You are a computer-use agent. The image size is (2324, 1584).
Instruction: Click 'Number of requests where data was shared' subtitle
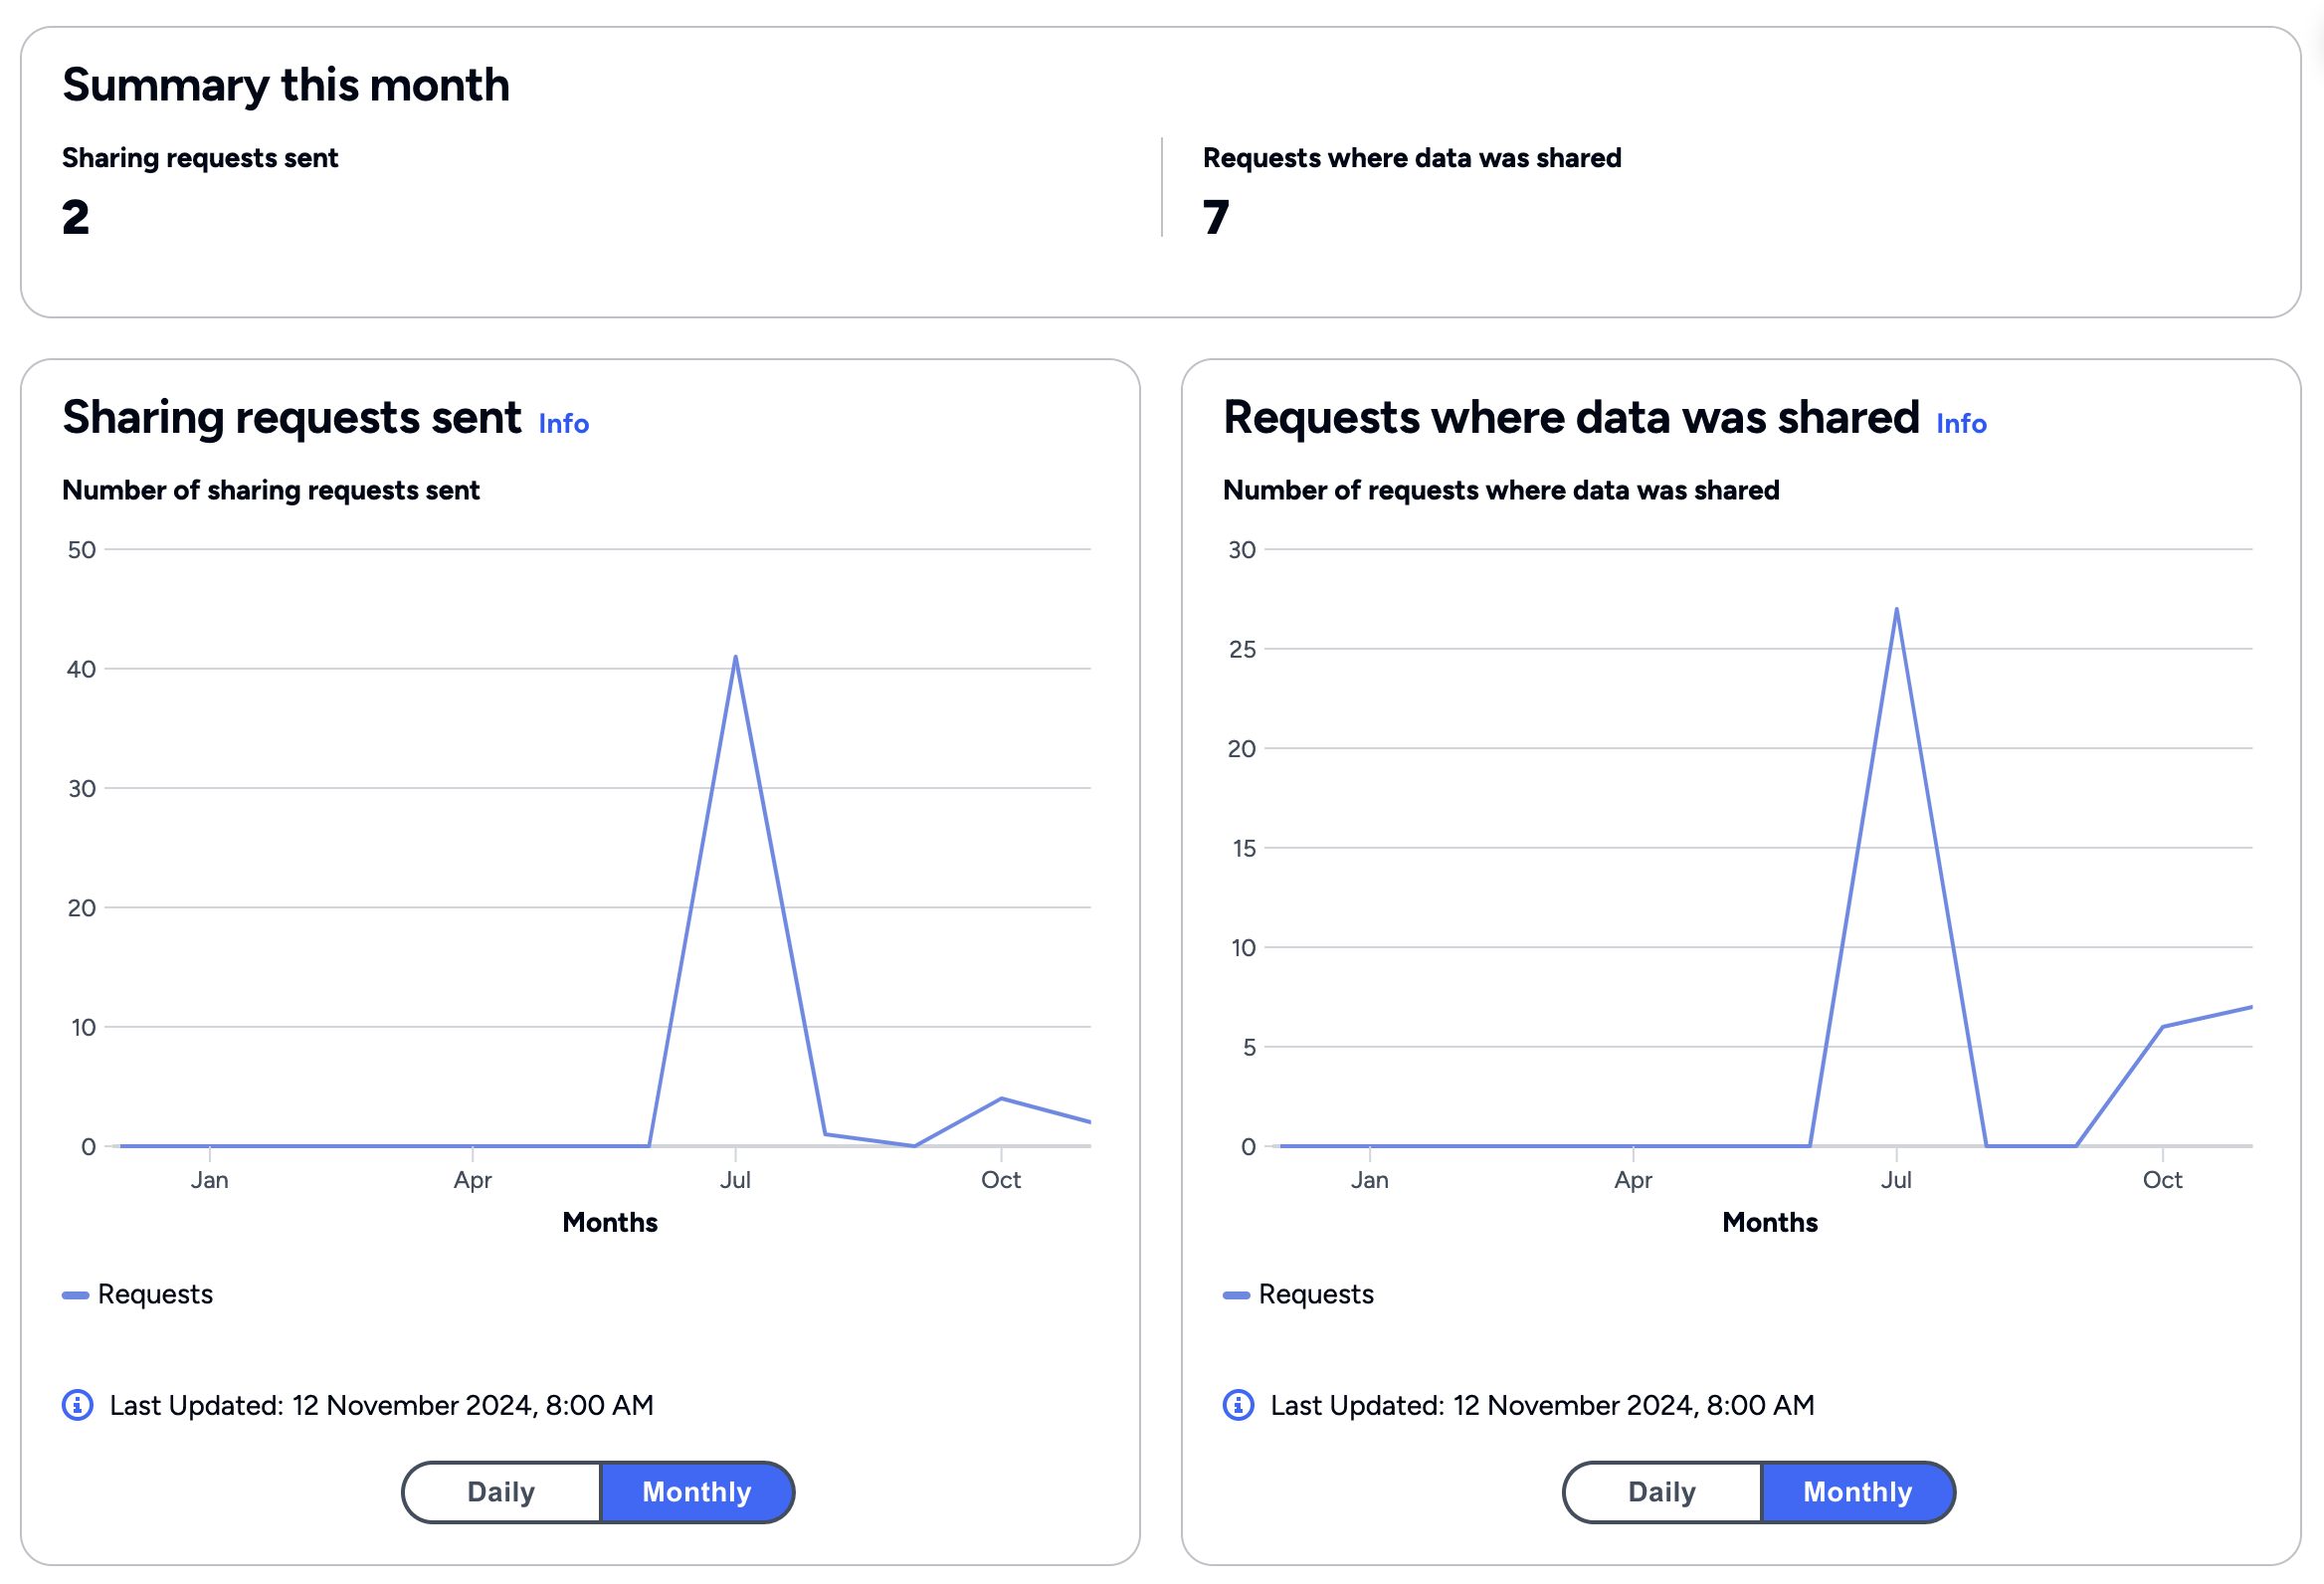click(1501, 490)
